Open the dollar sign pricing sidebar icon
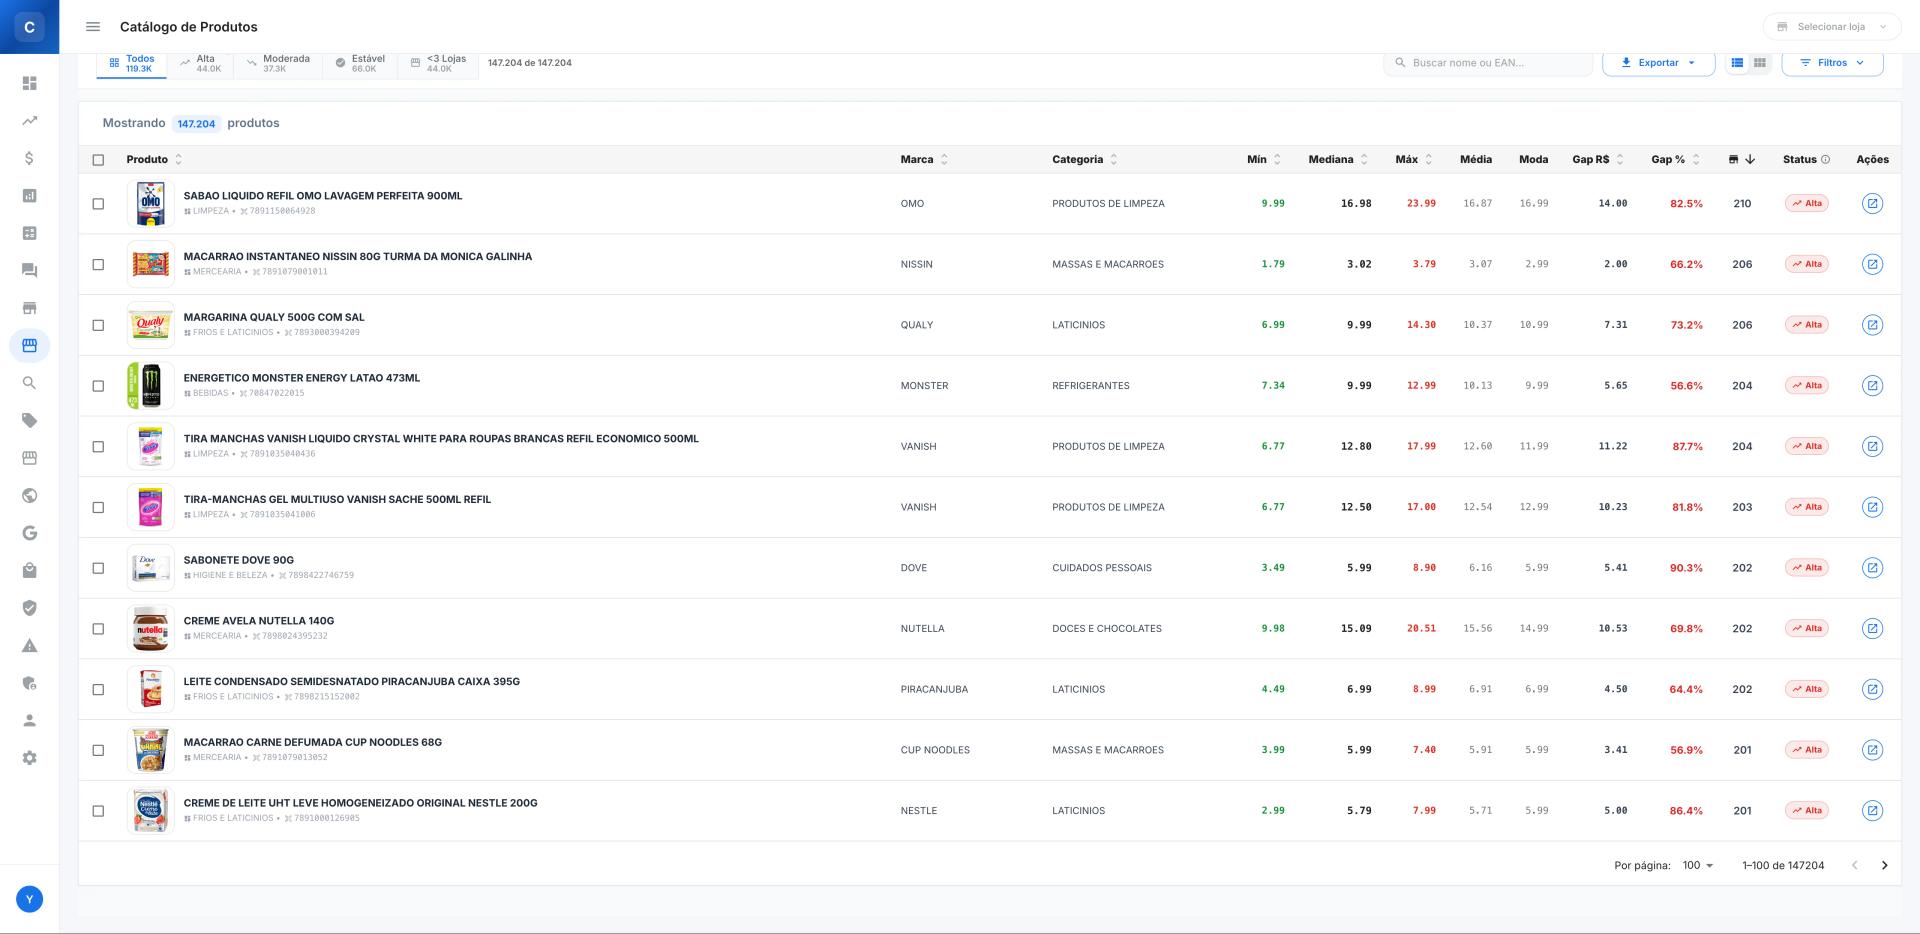The height and width of the screenshot is (934, 1920). [29, 158]
